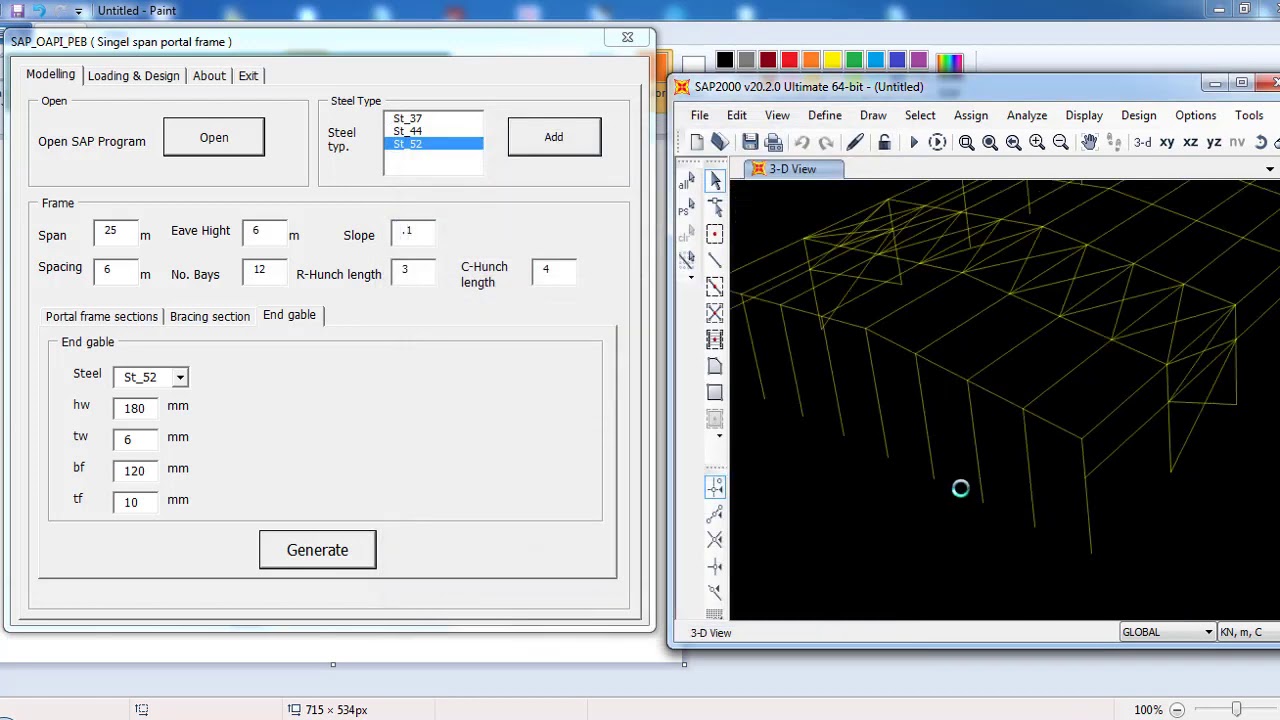This screenshot has height=720, width=1280.
Task: Switch to the Loading & Design tab
Action: 133,76
